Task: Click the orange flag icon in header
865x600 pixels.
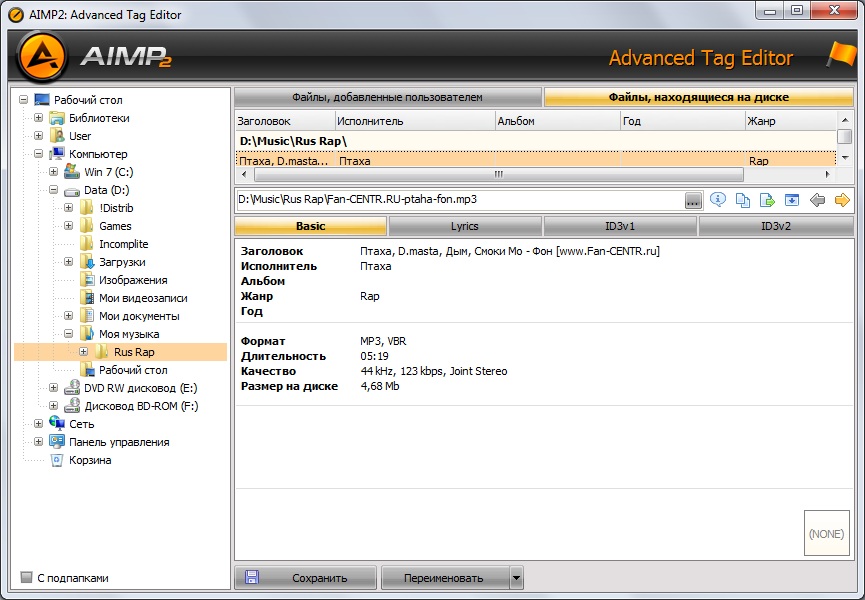Action: pyautogui.click(x=840, y=54)
